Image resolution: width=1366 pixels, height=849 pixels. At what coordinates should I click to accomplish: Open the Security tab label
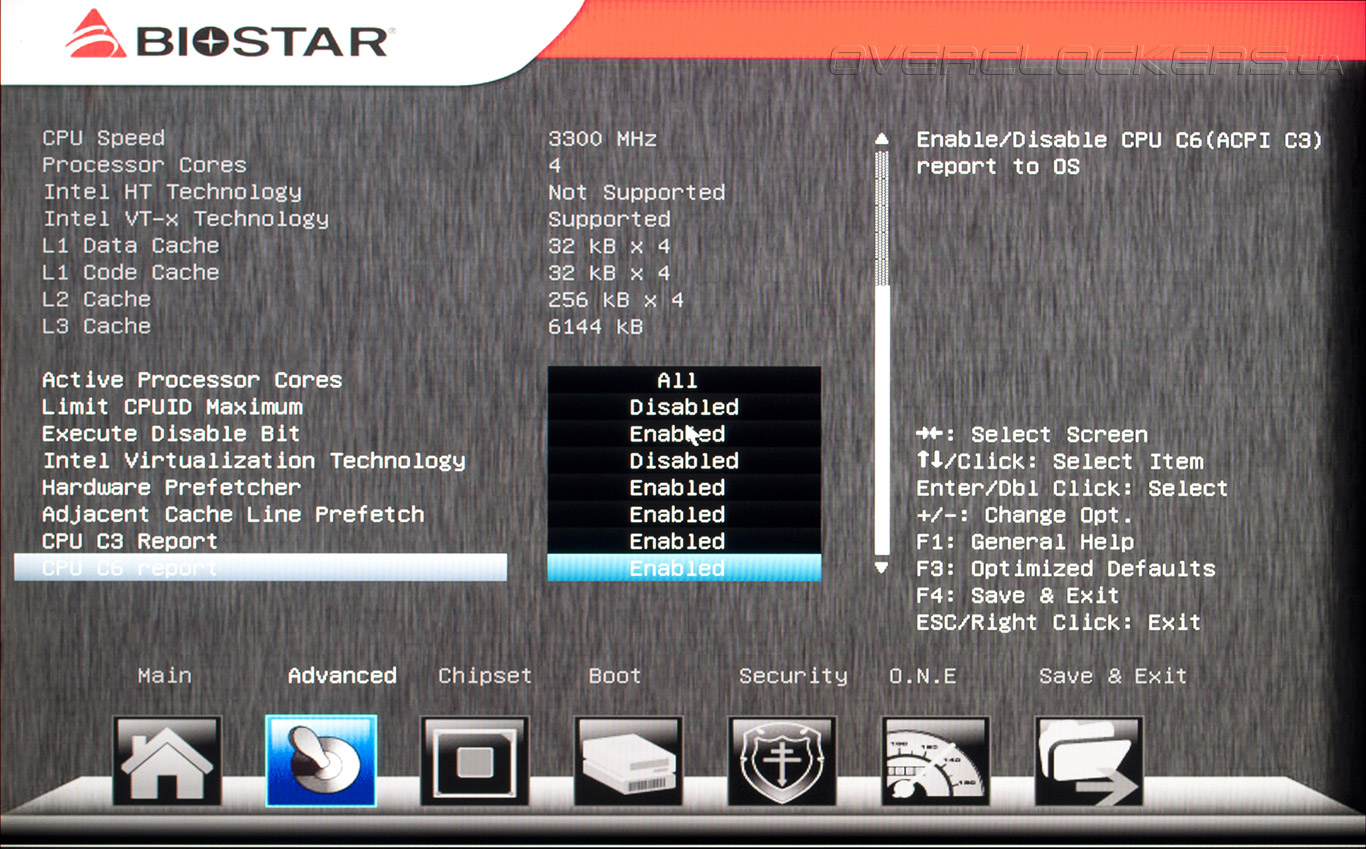point(793,676)
